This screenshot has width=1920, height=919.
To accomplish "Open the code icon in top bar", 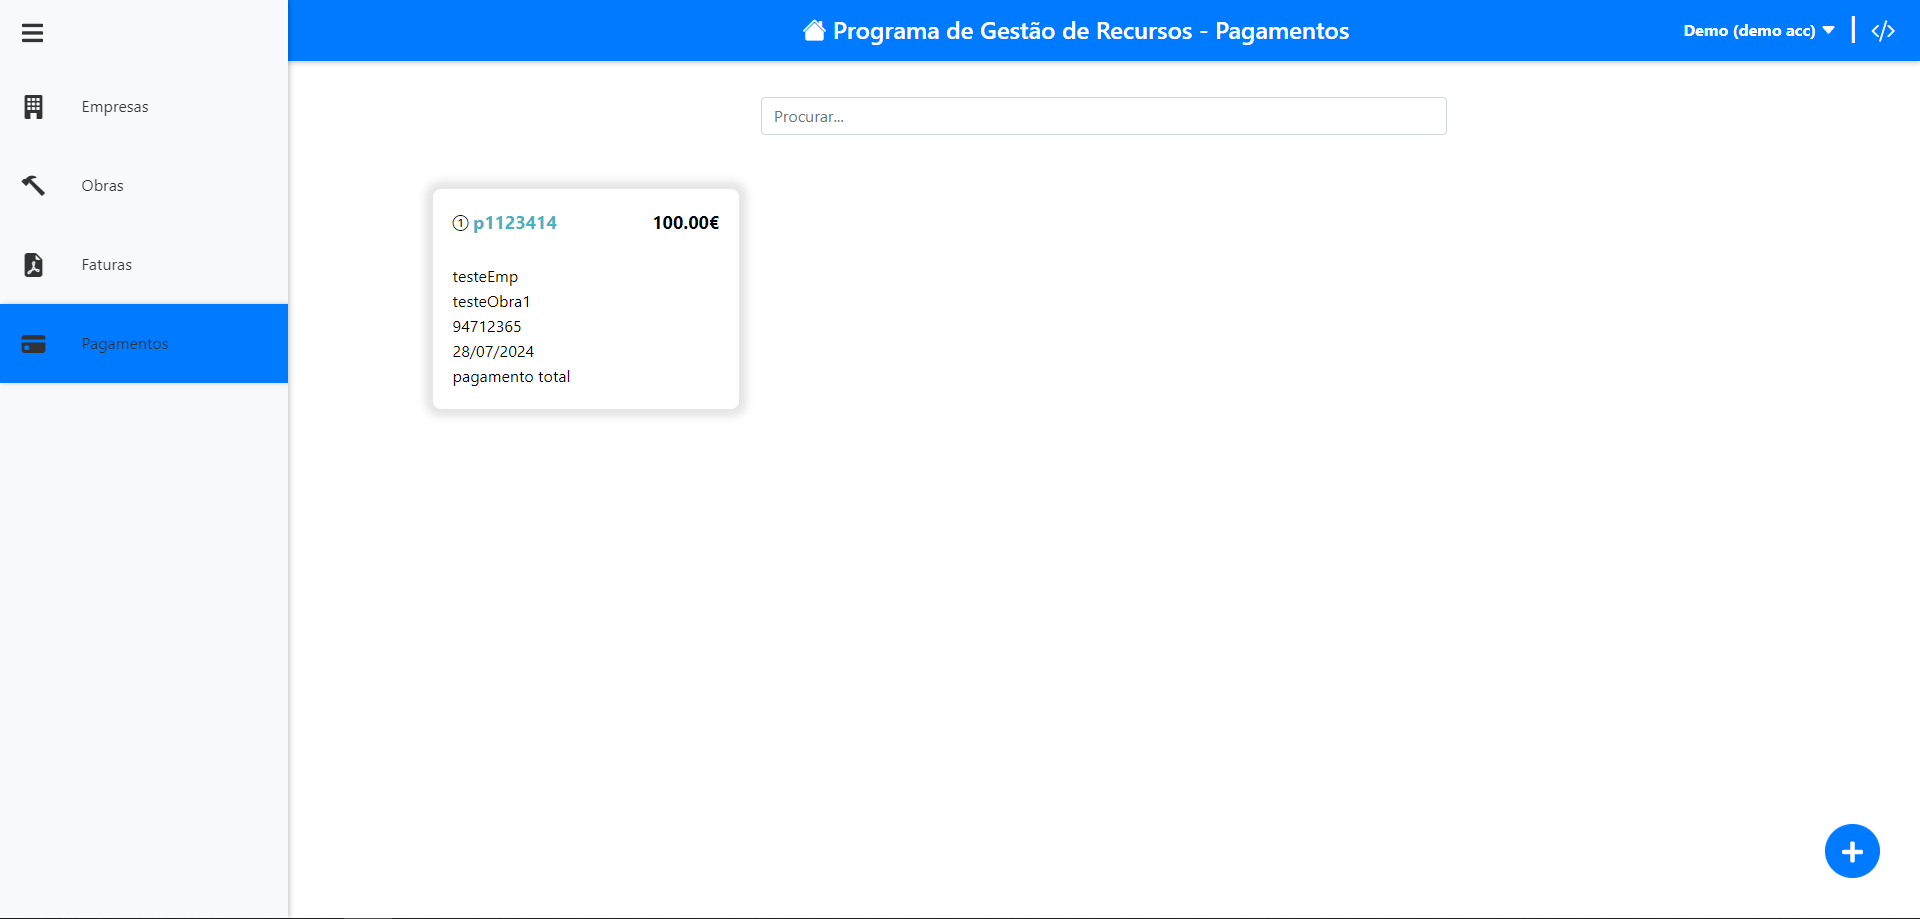I will click(1883, 31).
